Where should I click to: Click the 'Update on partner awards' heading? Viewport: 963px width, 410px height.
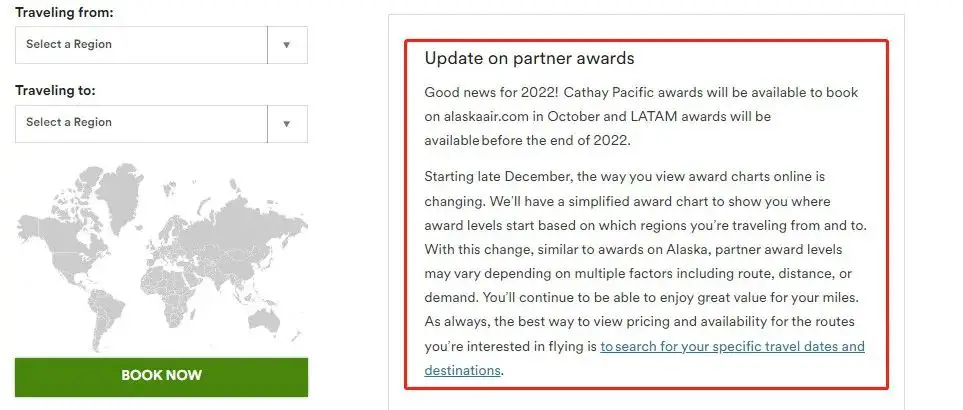(529, 58)
